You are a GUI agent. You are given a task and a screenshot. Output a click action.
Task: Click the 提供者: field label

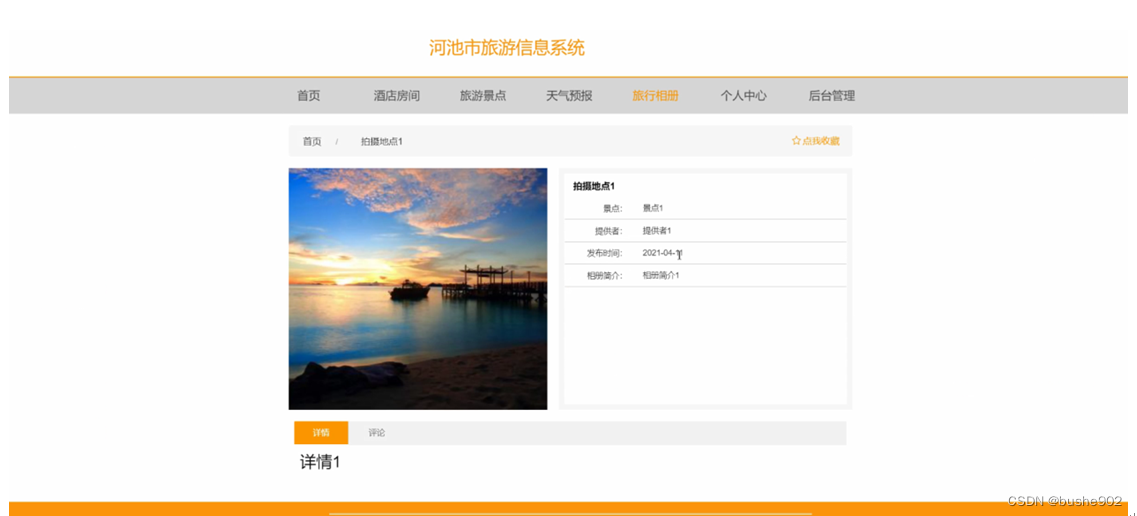pyautogui.click(x=608, y=231)
